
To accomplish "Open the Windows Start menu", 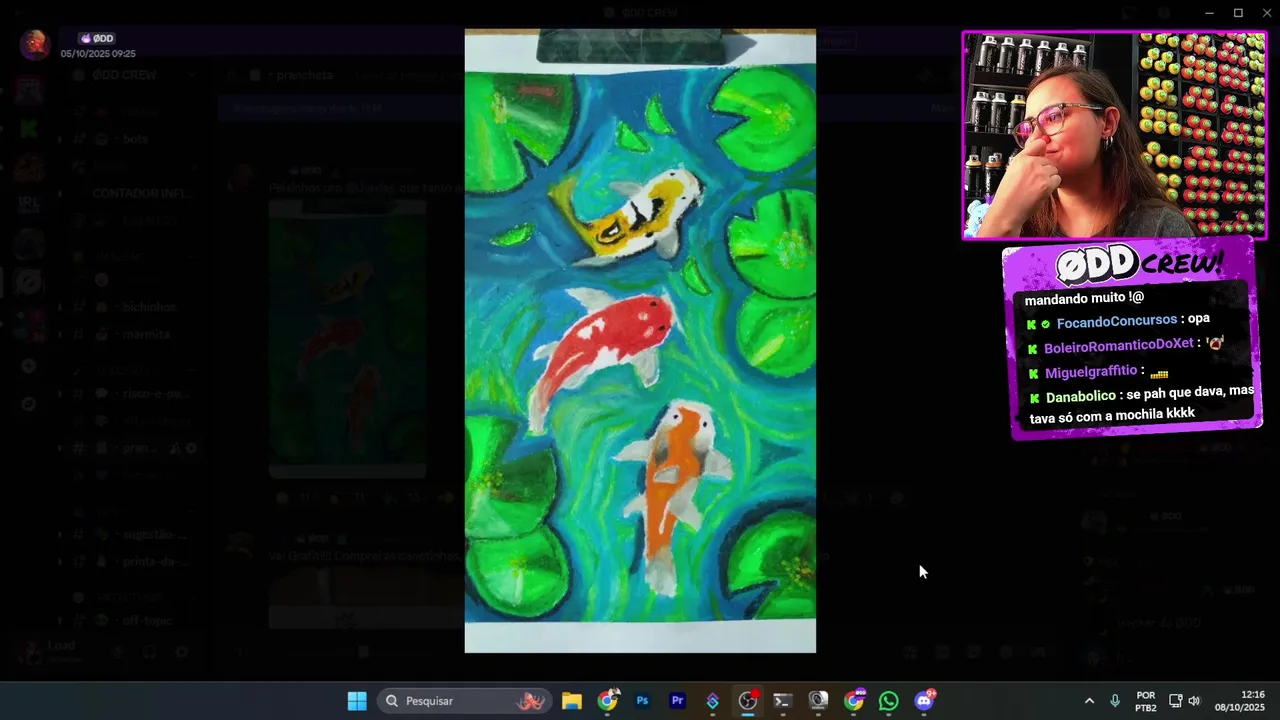I will (x=357, y=701).
